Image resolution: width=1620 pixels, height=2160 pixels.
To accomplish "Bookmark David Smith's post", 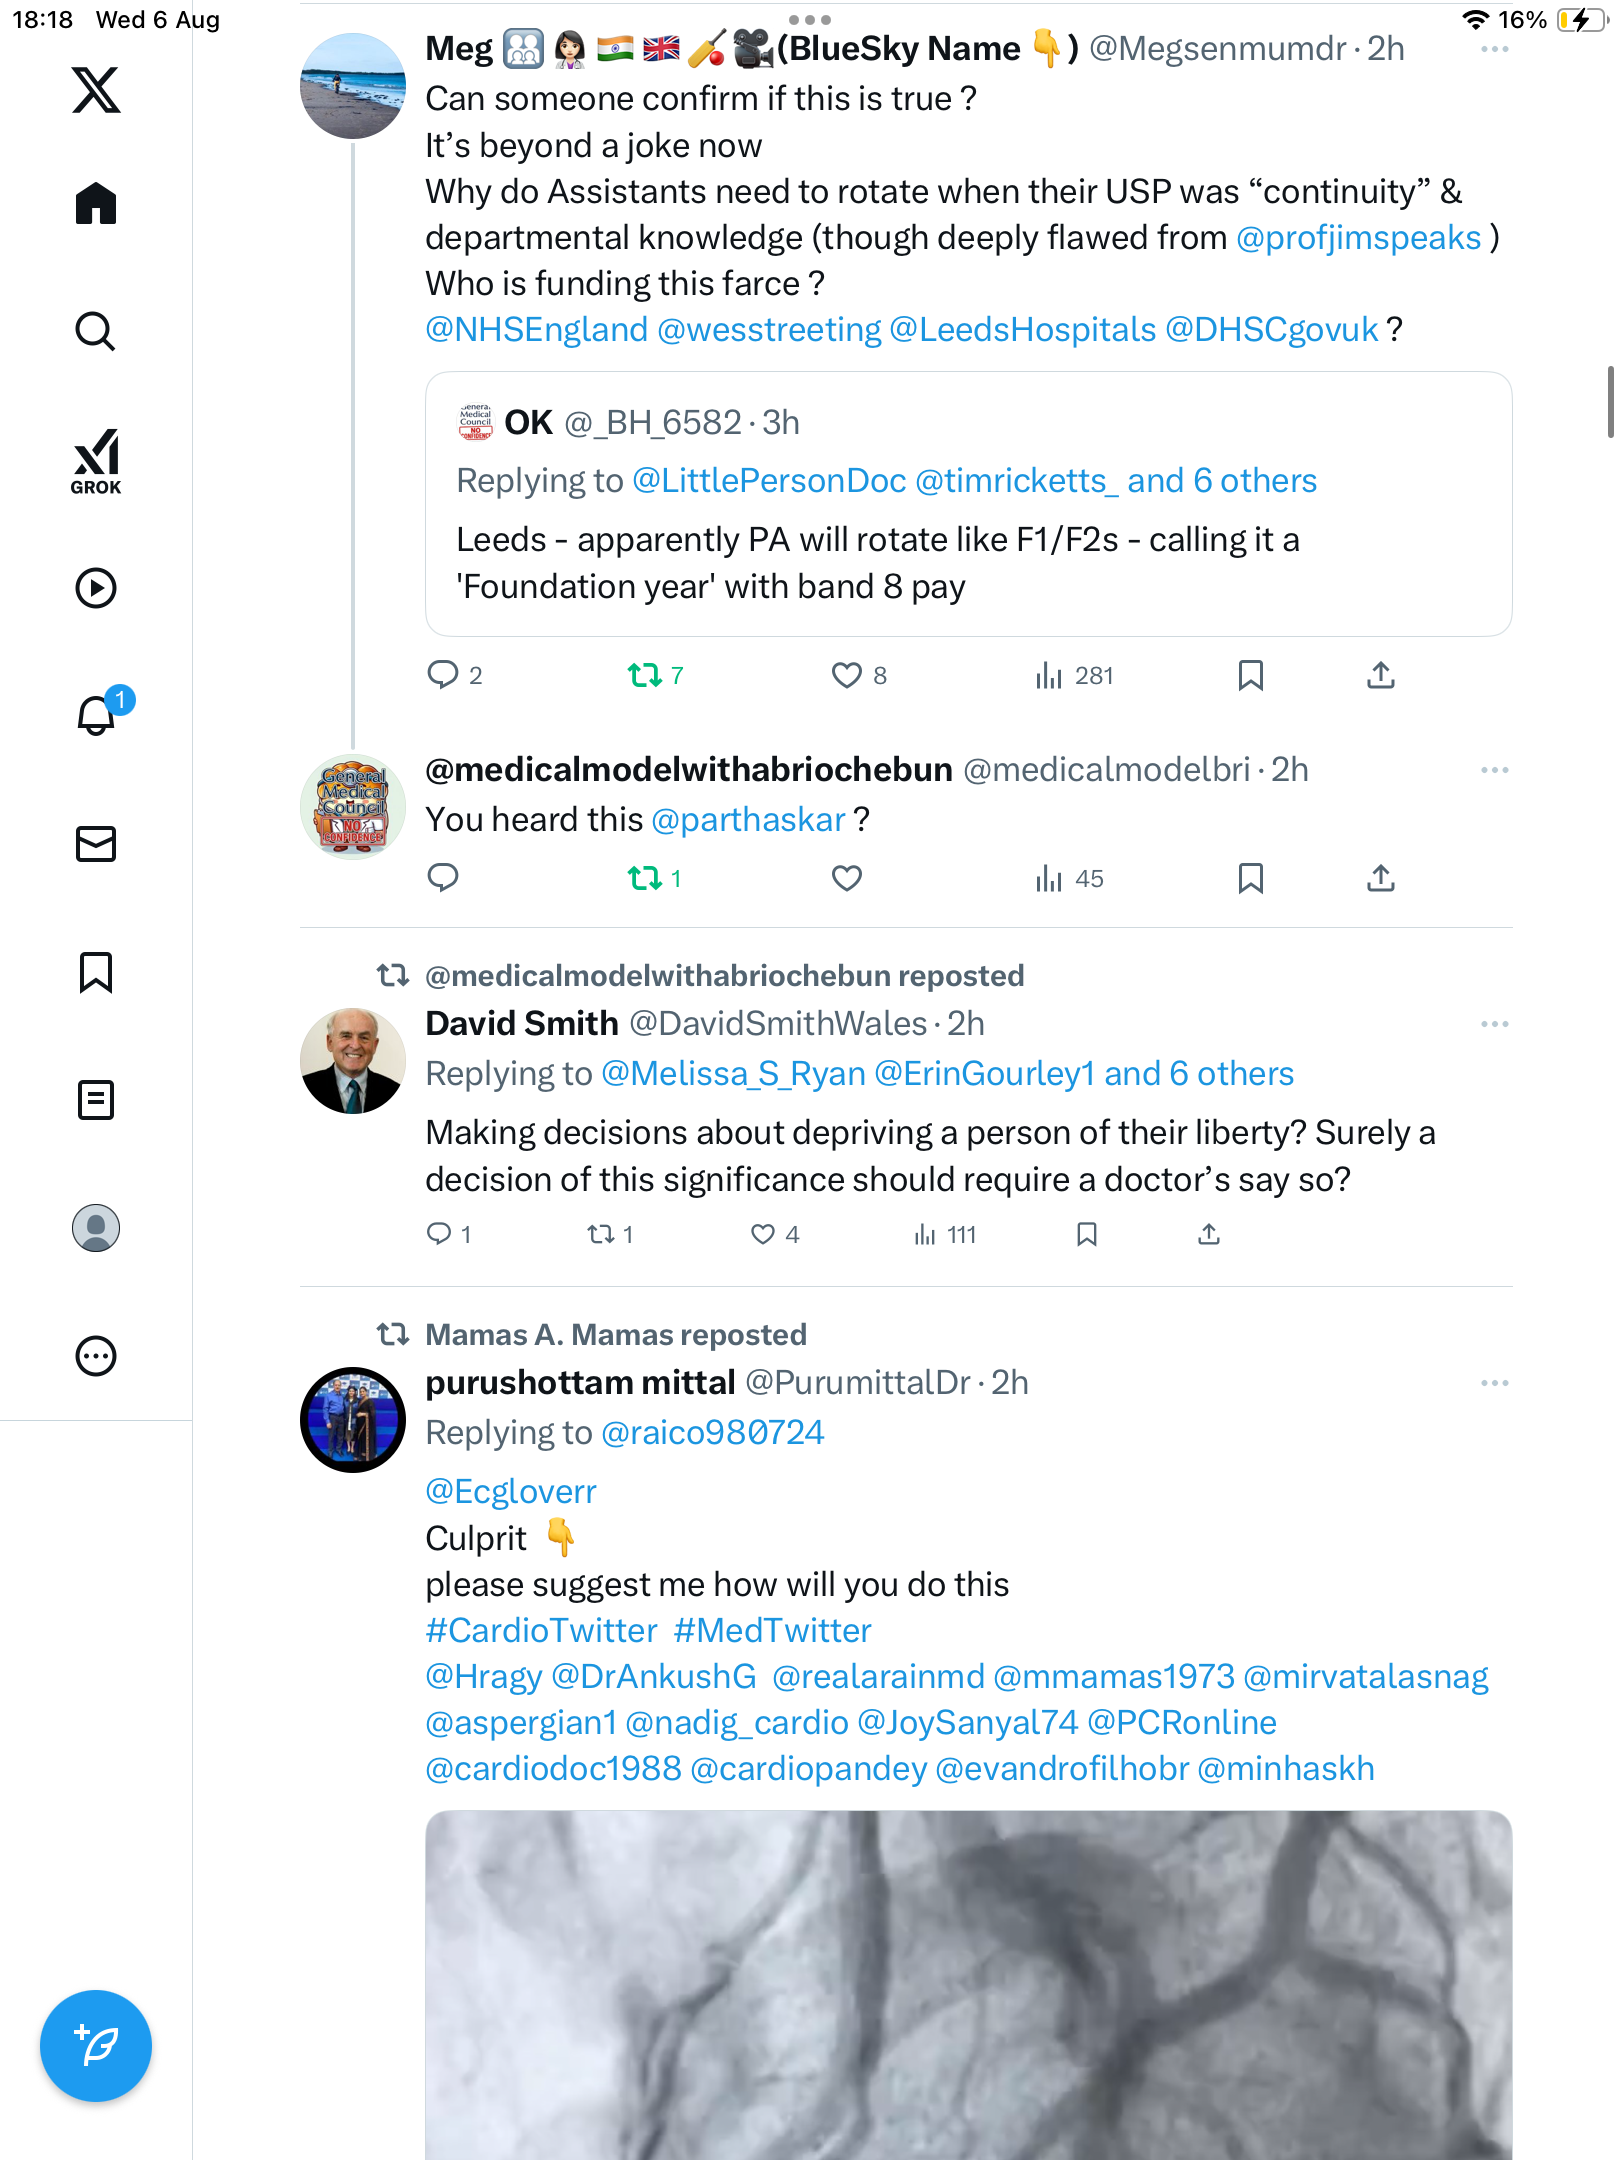I will tap(1087, 1235).
